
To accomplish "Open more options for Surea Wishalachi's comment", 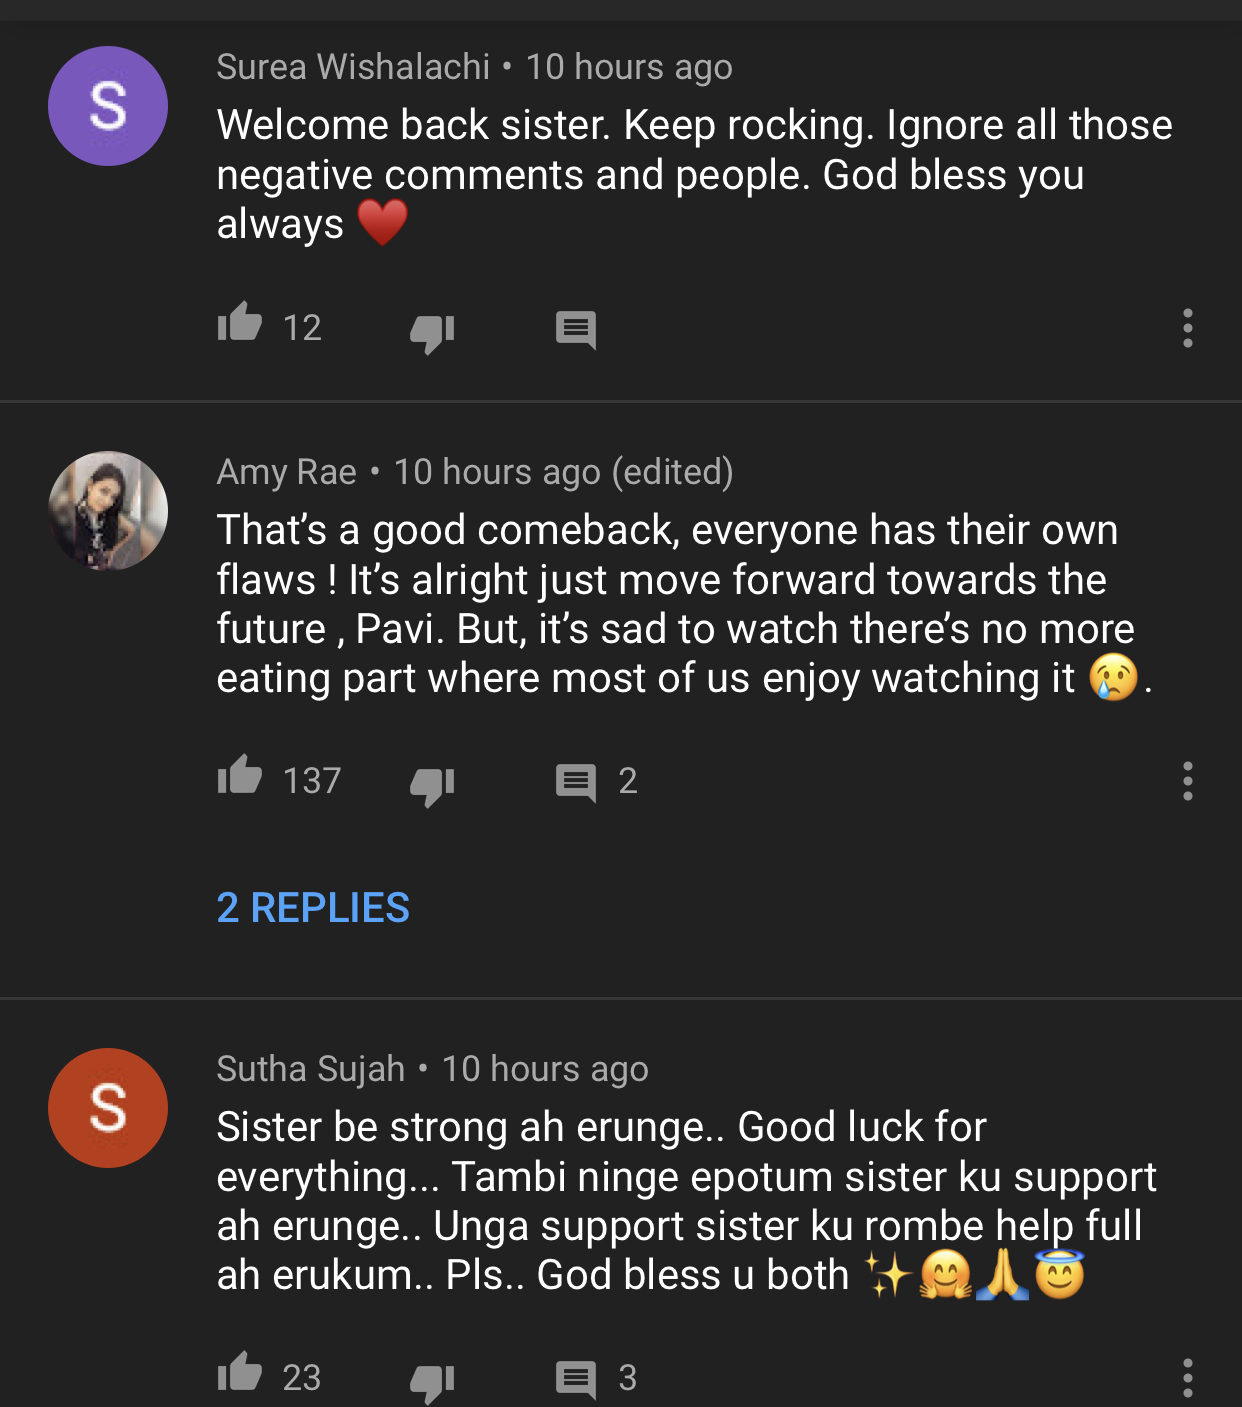I will coord(1187,328).
